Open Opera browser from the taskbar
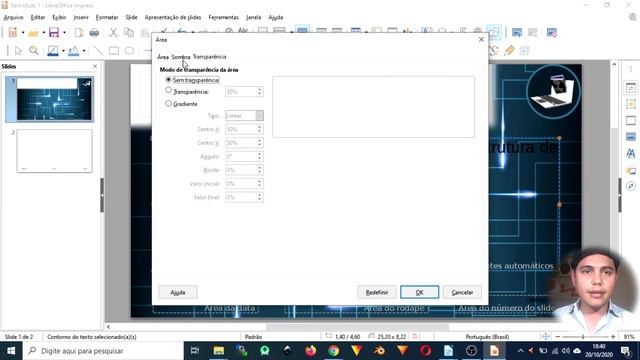The width and height of the screenshot is (640, 360). [425, 351]
